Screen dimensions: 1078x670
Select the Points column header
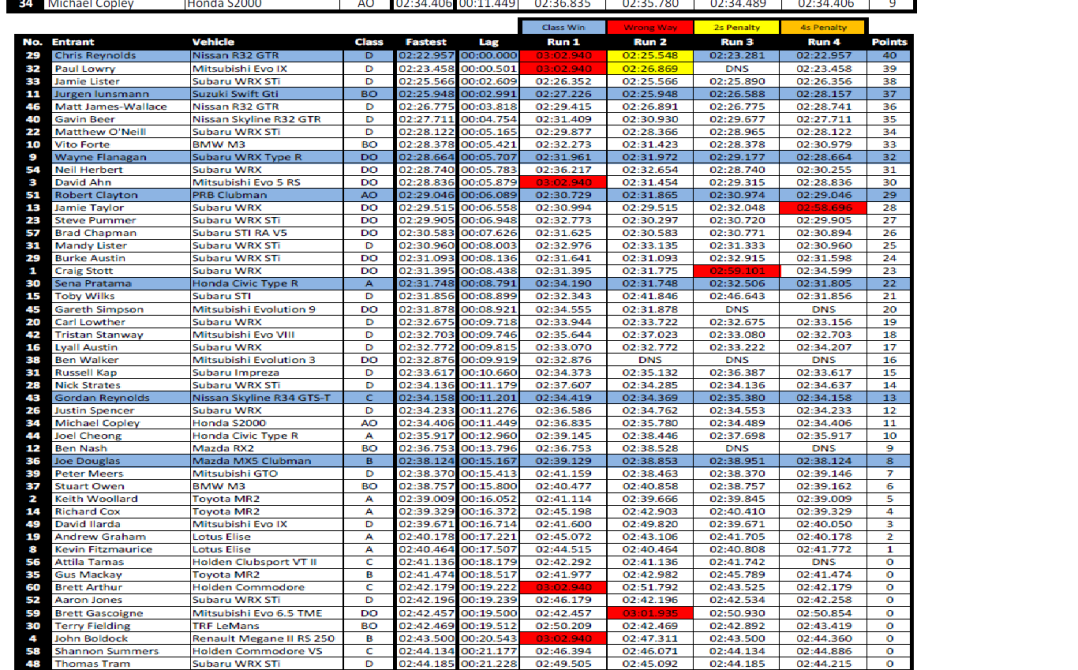[889, 42]
